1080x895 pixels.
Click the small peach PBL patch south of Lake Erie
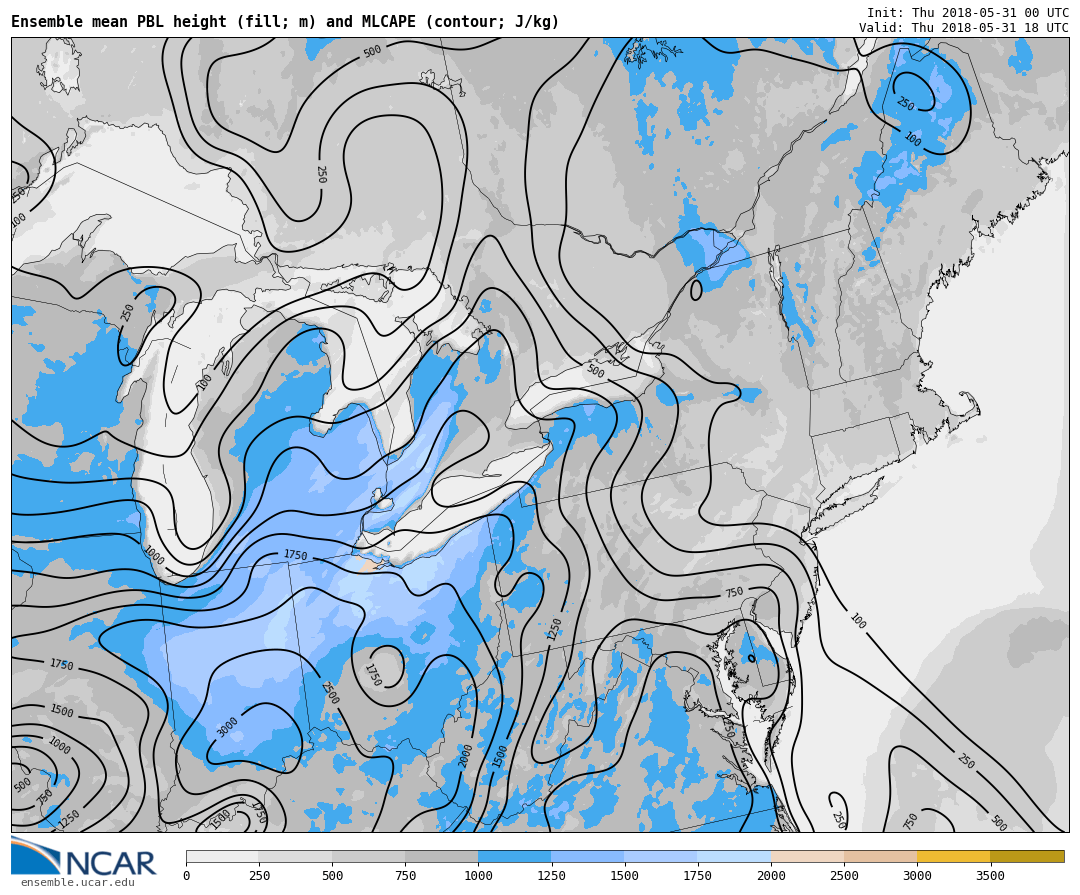tap(371, 565)
